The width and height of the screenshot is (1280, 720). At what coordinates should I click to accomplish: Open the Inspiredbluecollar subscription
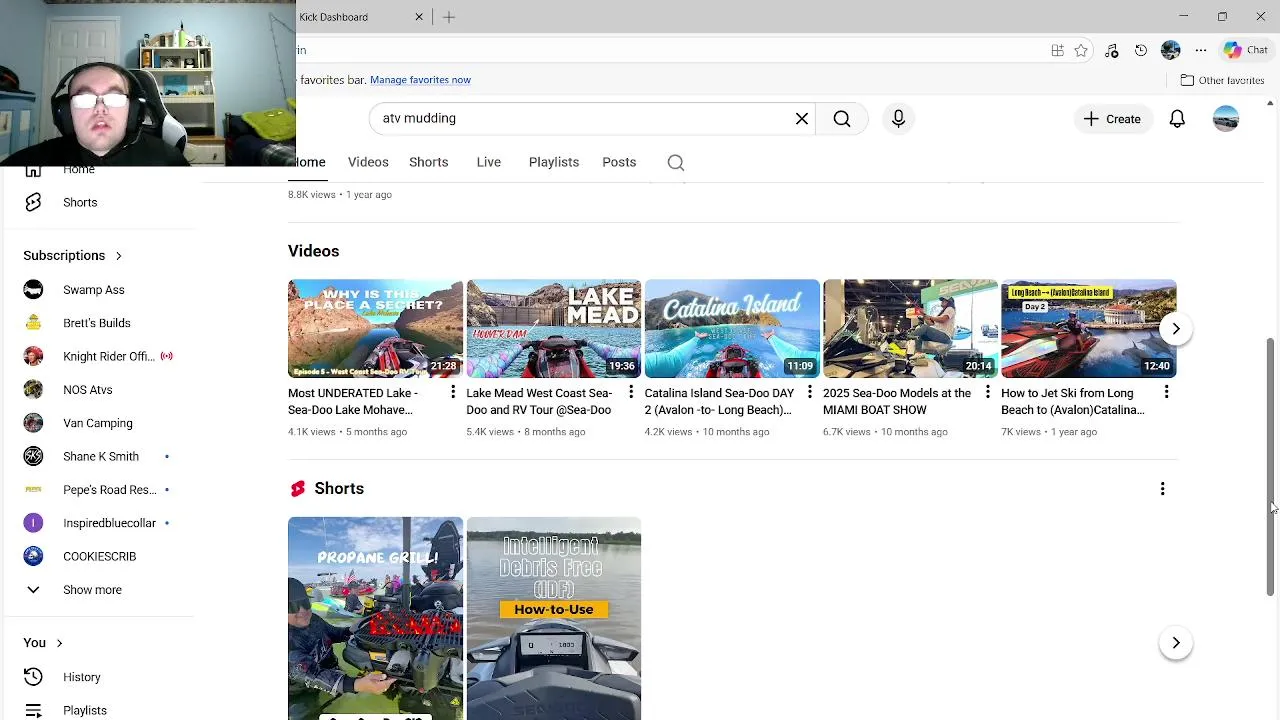tap(97, 523)
